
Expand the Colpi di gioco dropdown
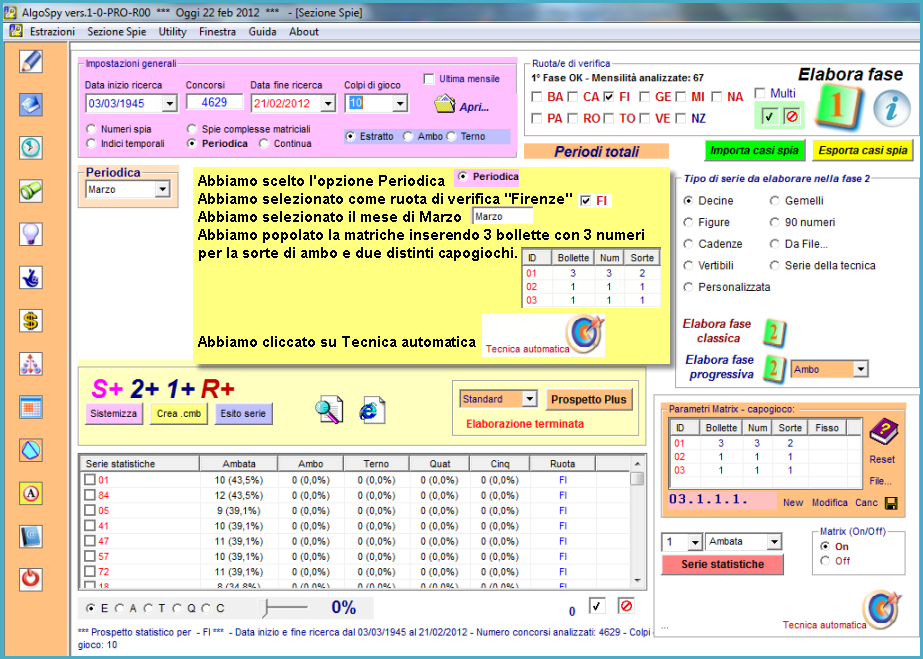pos(400,104)
